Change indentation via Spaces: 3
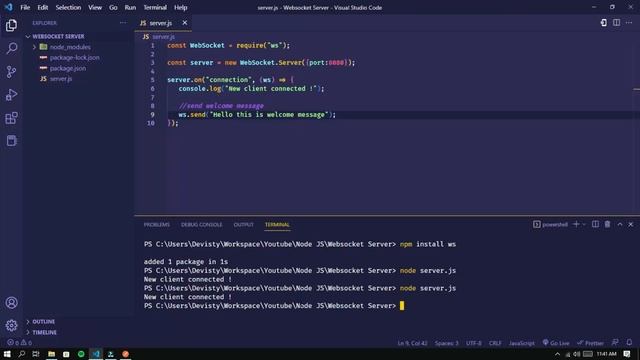This screenshot has height=360, width=640. click(x=447, y=343)
